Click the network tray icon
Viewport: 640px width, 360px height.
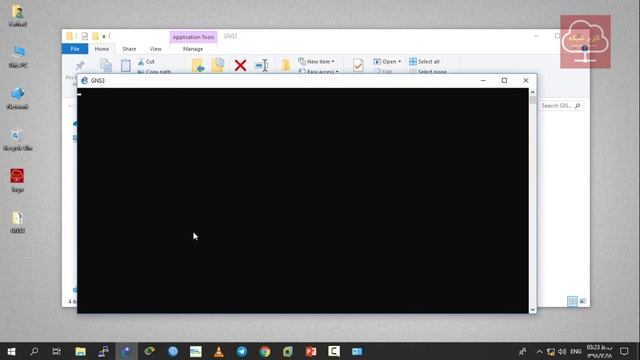[551, 351]
